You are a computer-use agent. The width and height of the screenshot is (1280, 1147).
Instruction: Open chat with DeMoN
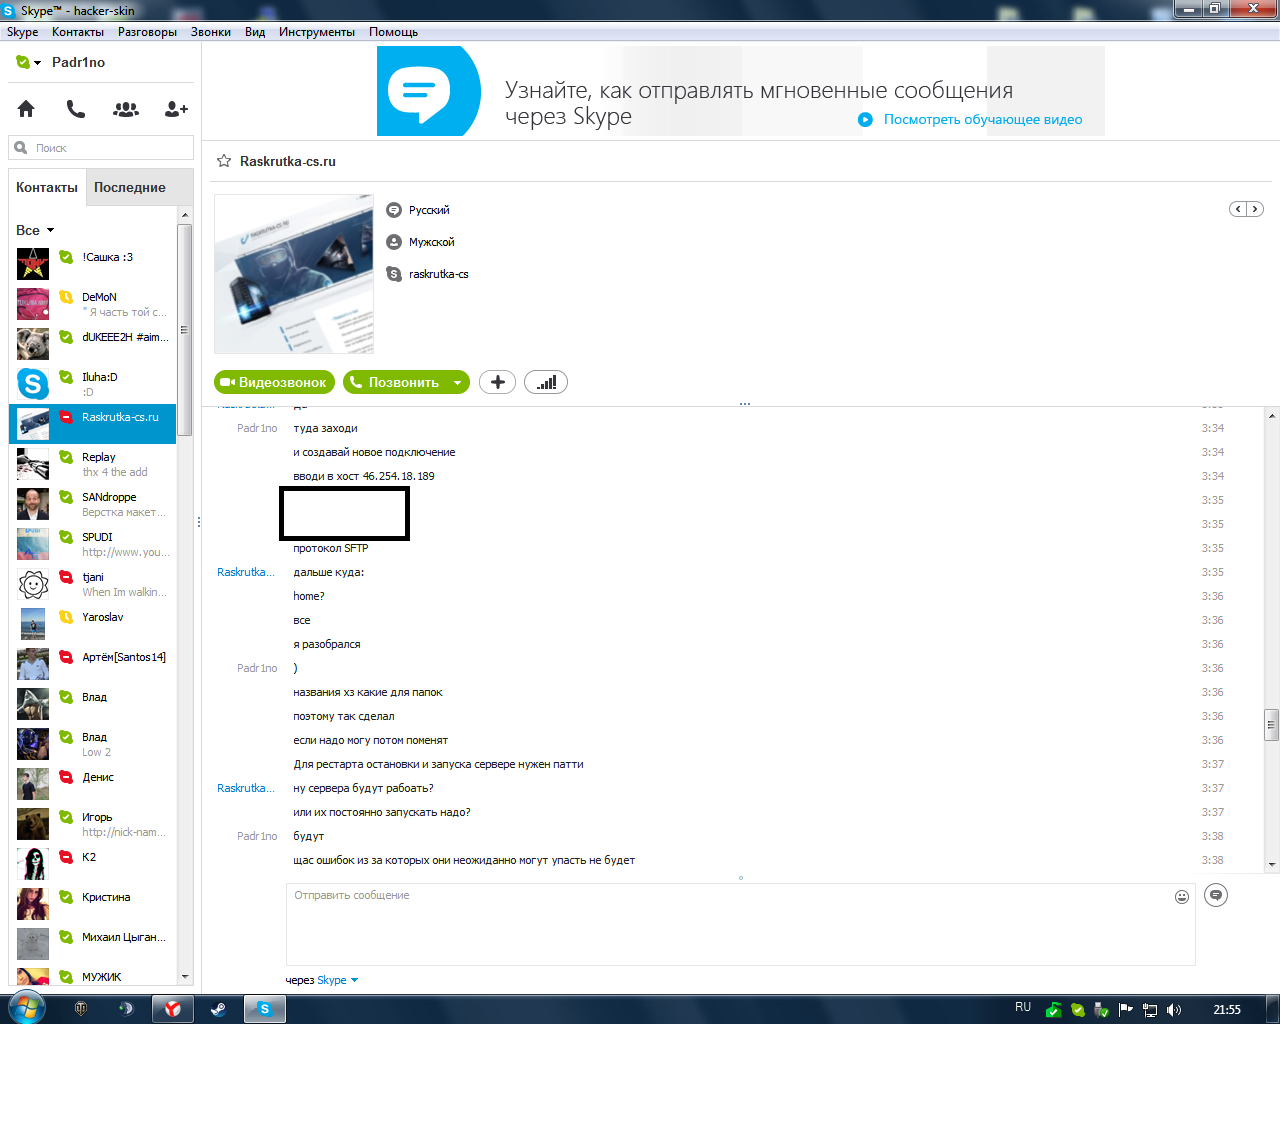coord(93,304)
